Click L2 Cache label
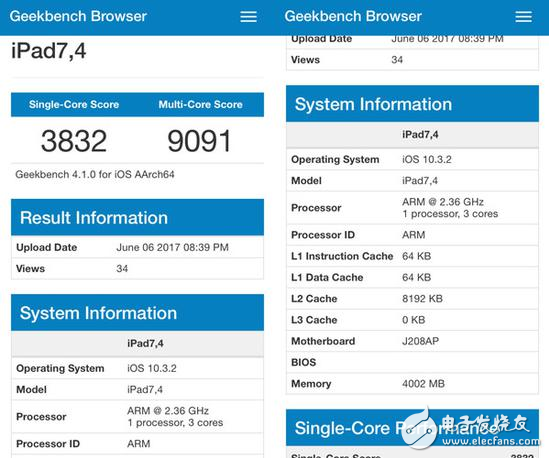Screen dimensions: 549x458 pos(314,299)
